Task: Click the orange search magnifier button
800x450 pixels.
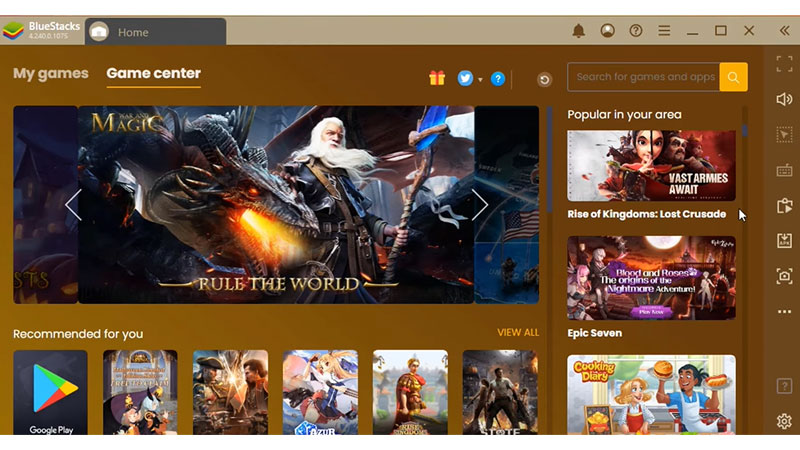Action: (x=733, y=77)
